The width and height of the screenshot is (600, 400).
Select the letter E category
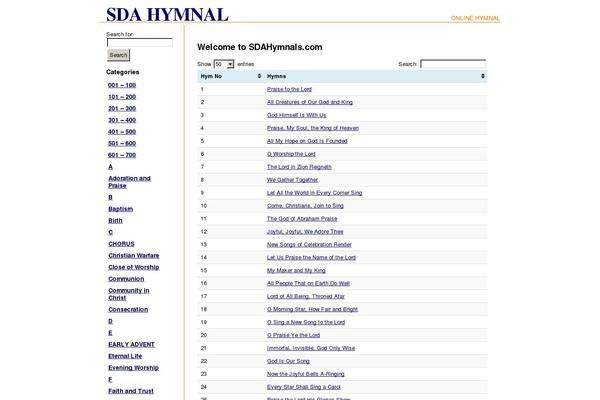coord(110,333)
